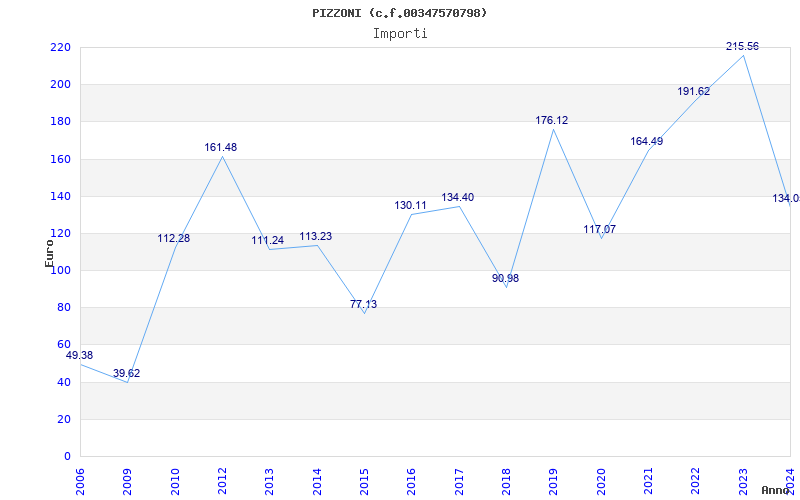Viewport: 800px width, 500px height.
Task: Click the x-axis year 2016
Action: tap(412, 481)
